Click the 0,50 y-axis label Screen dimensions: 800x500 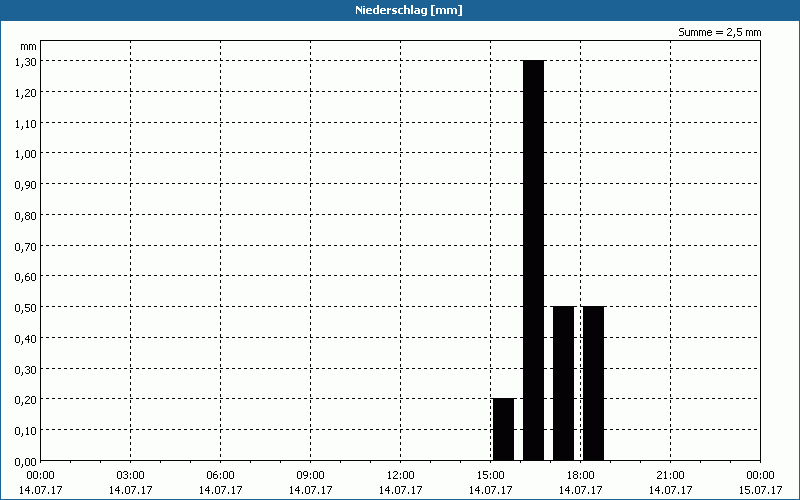point(26,308)
